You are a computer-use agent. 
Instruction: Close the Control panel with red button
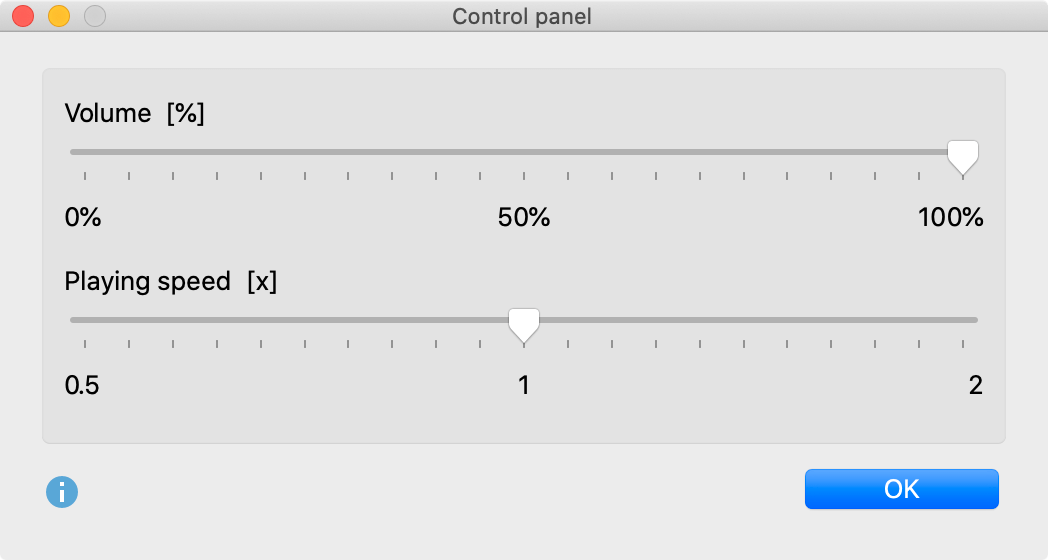tap(23, 16)
